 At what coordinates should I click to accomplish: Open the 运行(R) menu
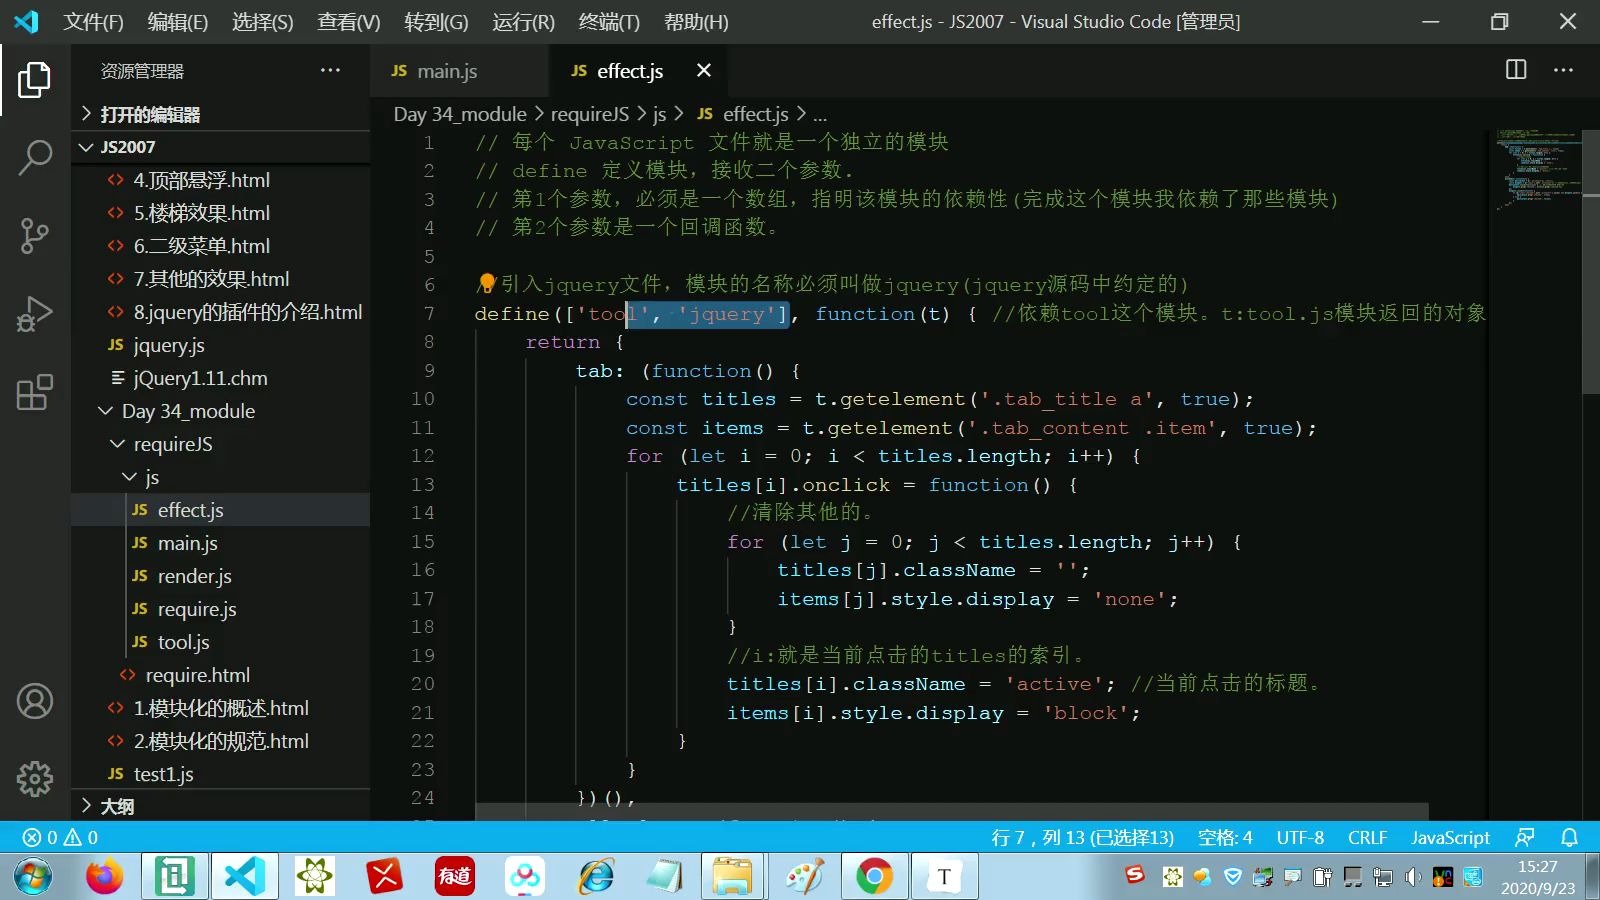523,21
